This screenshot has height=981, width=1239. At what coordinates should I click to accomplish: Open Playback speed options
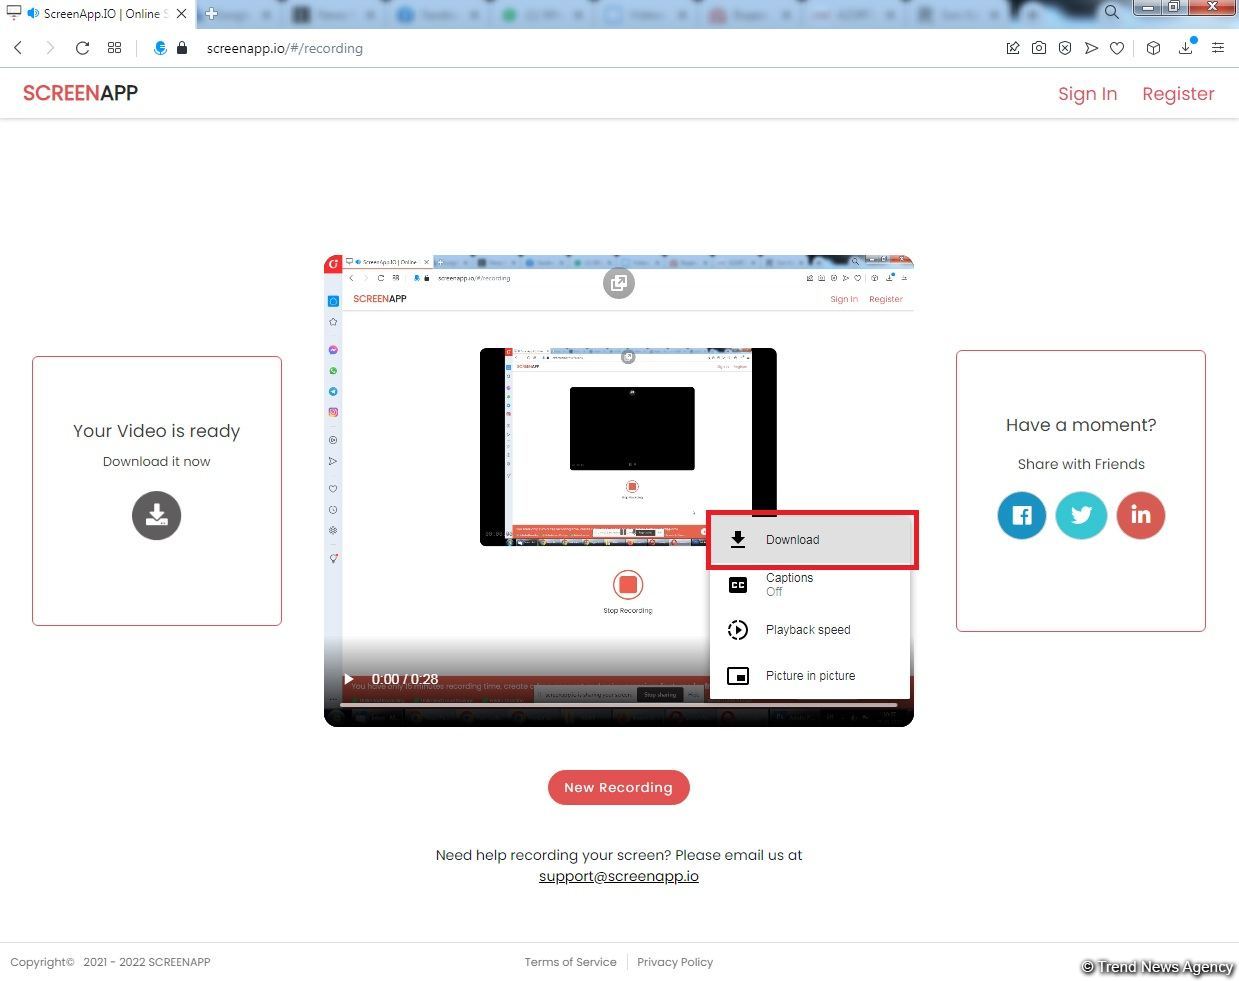[x=810, y=630]
